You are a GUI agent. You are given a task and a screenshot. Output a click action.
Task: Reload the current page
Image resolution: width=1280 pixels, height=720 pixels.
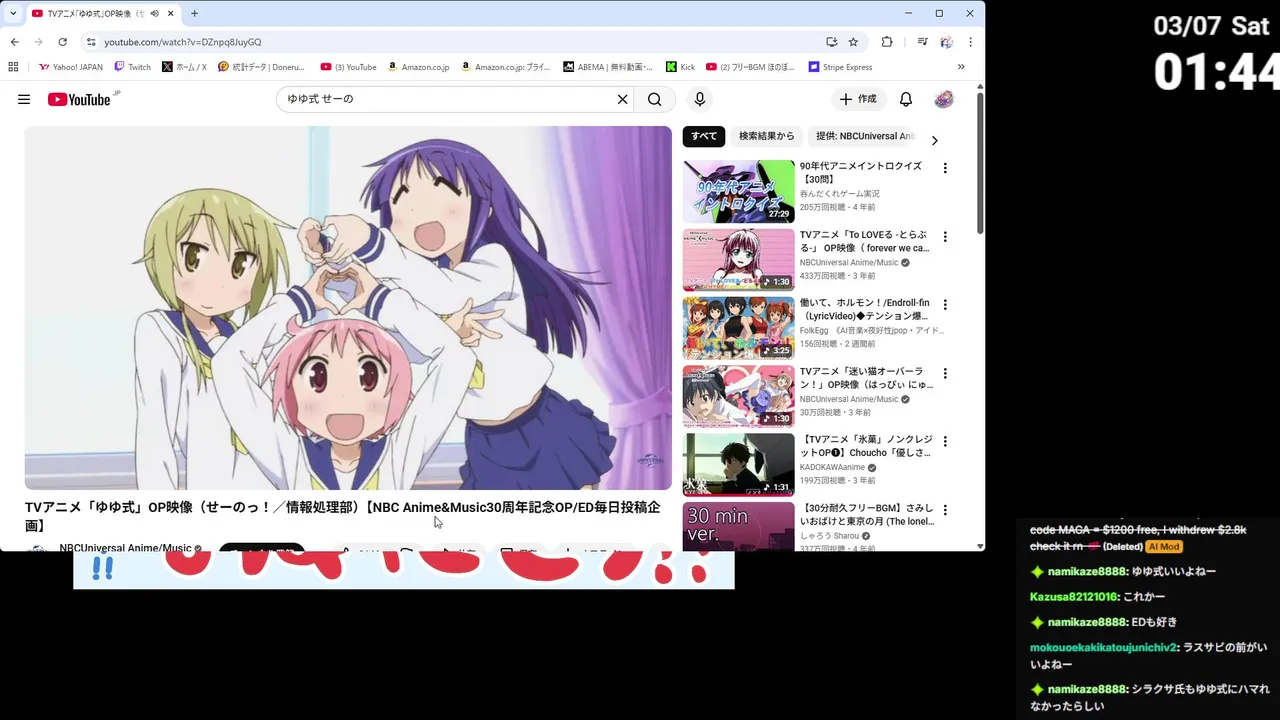coord(62,42)
